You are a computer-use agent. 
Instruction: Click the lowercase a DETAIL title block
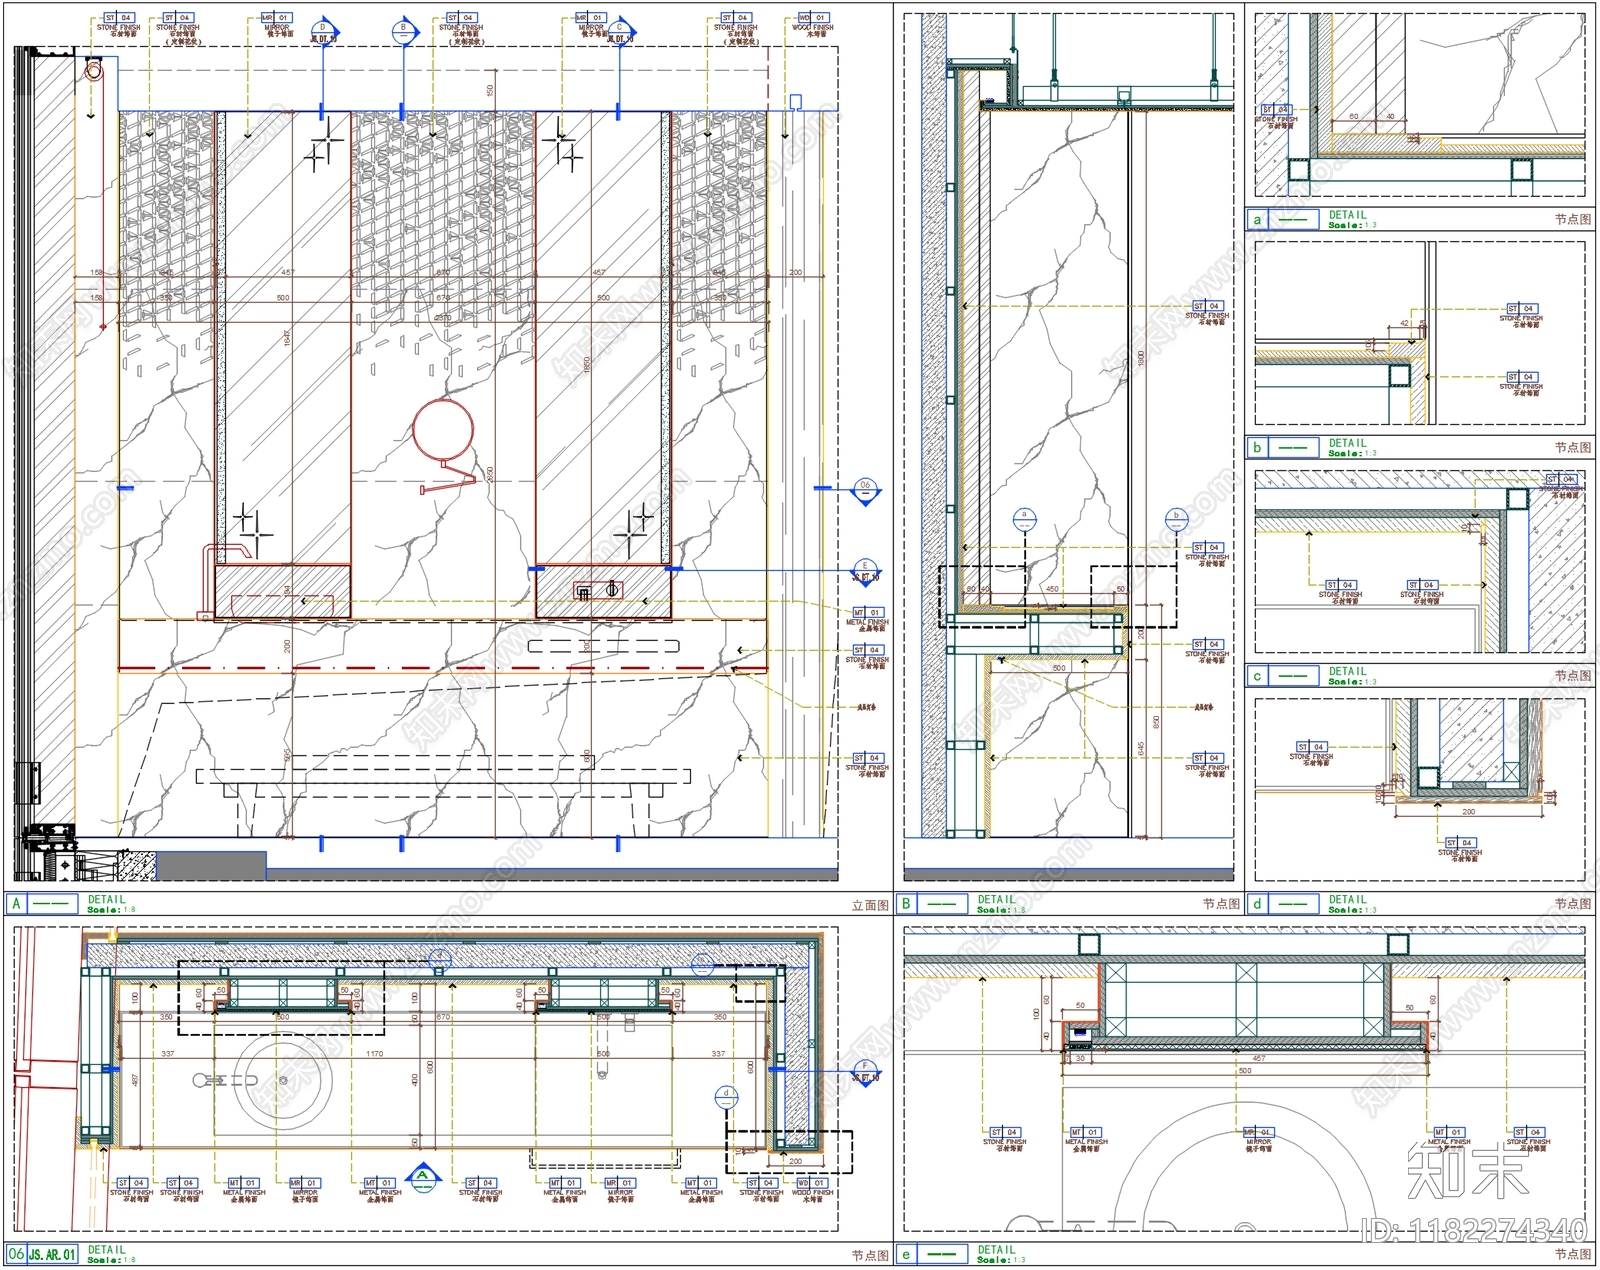click(x=1313, y=220)
